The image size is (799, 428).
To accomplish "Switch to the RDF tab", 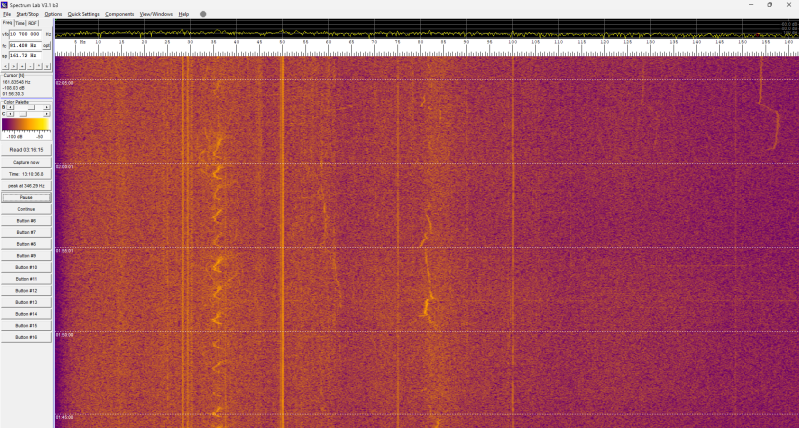I will pos(32,23).
